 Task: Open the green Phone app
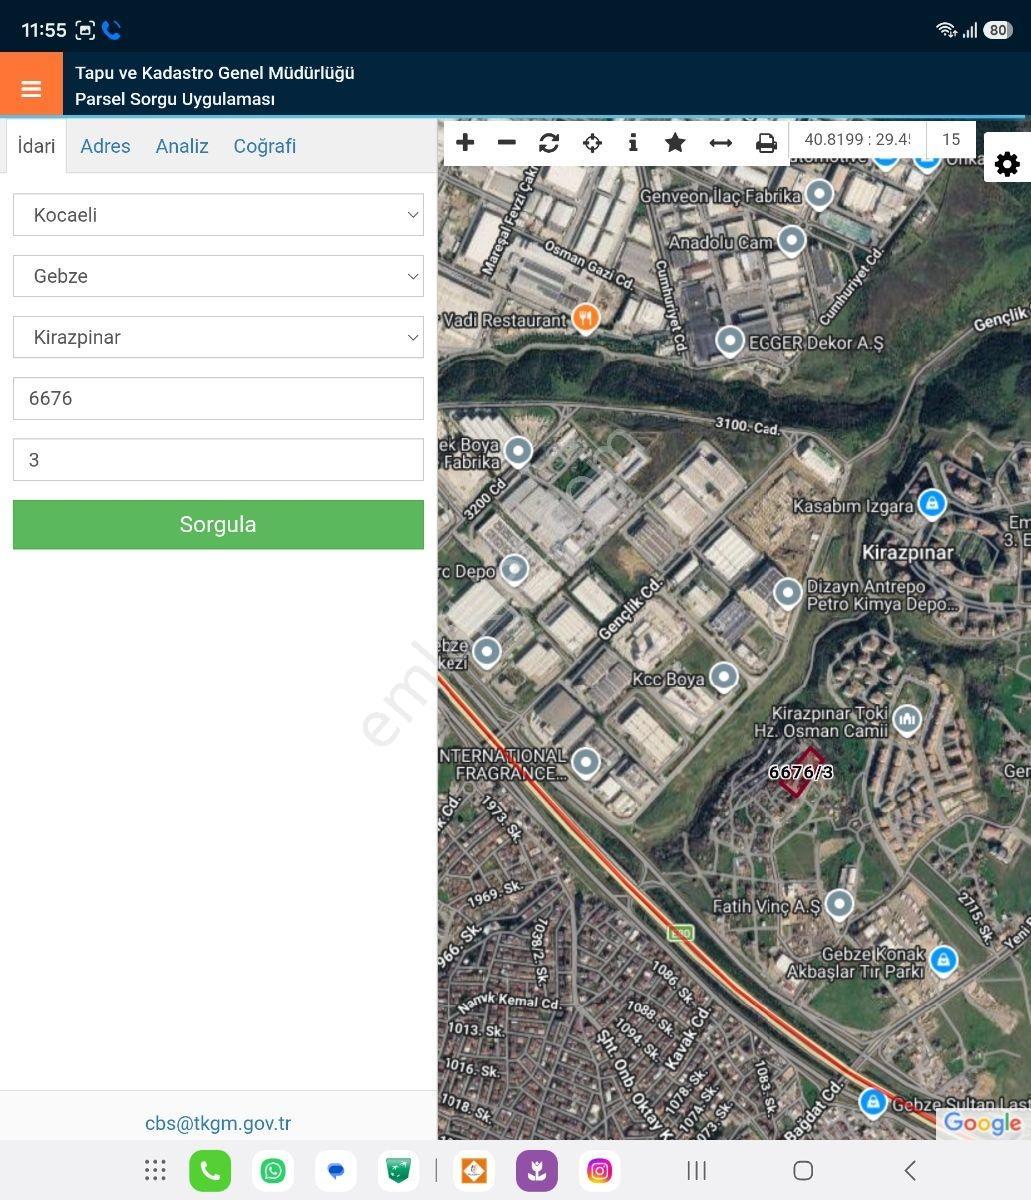coord(210,1171)
